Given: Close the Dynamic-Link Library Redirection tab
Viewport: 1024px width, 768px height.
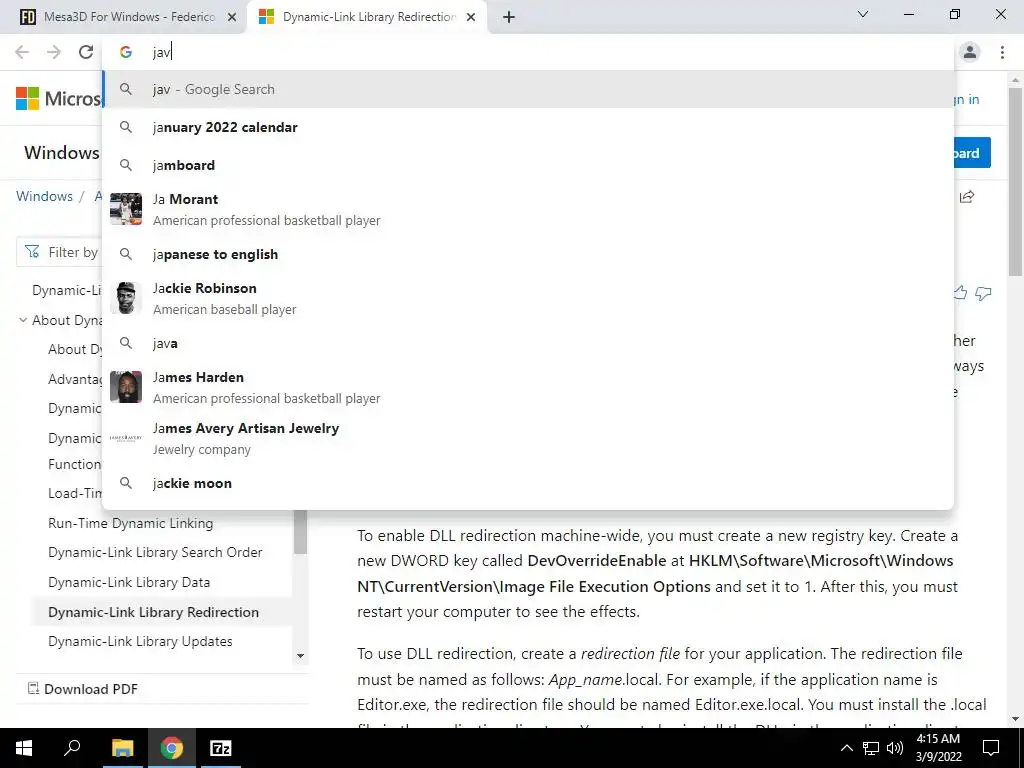Looking at the screenshot, I should [471, 17].
